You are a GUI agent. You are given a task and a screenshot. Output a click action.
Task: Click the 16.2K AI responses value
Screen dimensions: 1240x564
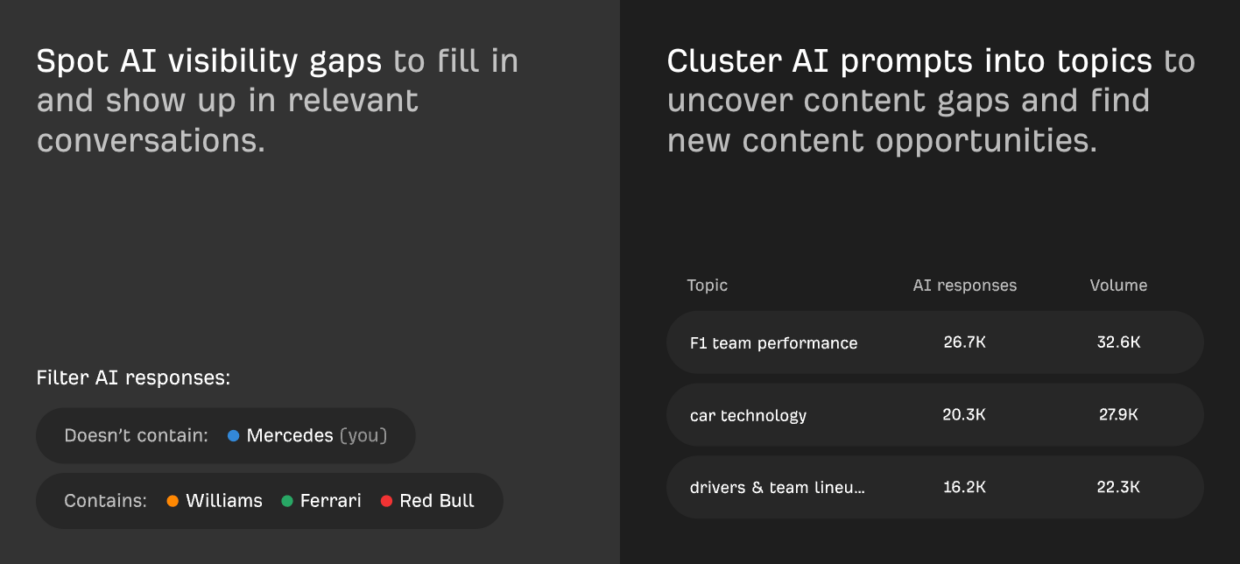tap(964, 487)
